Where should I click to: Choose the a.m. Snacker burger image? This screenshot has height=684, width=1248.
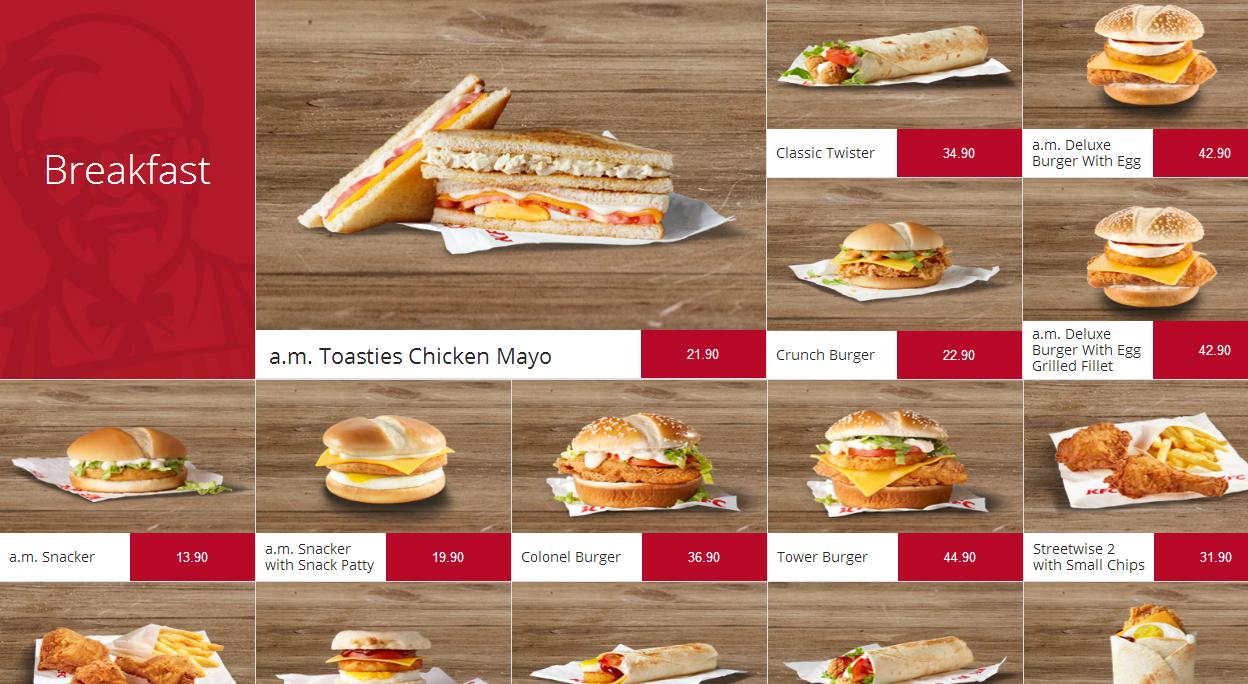127,457
